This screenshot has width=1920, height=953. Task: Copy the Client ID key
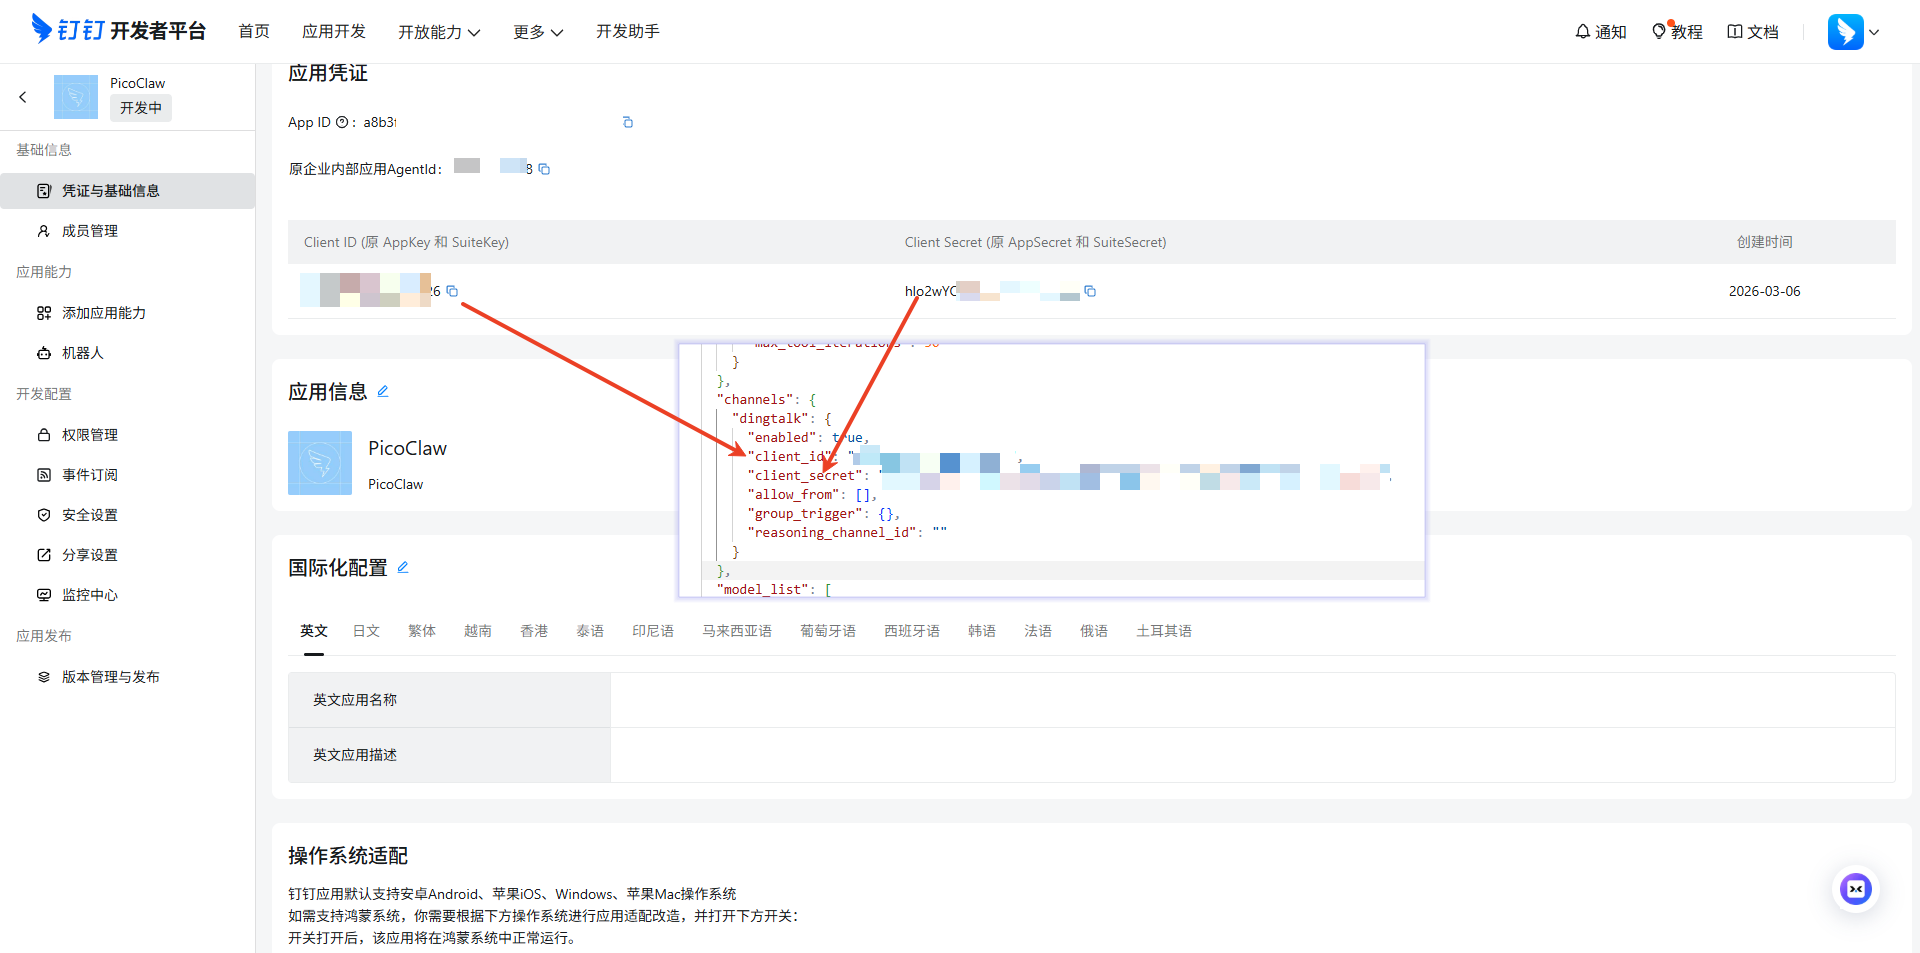pyautogui.click(x=452, y=291)
